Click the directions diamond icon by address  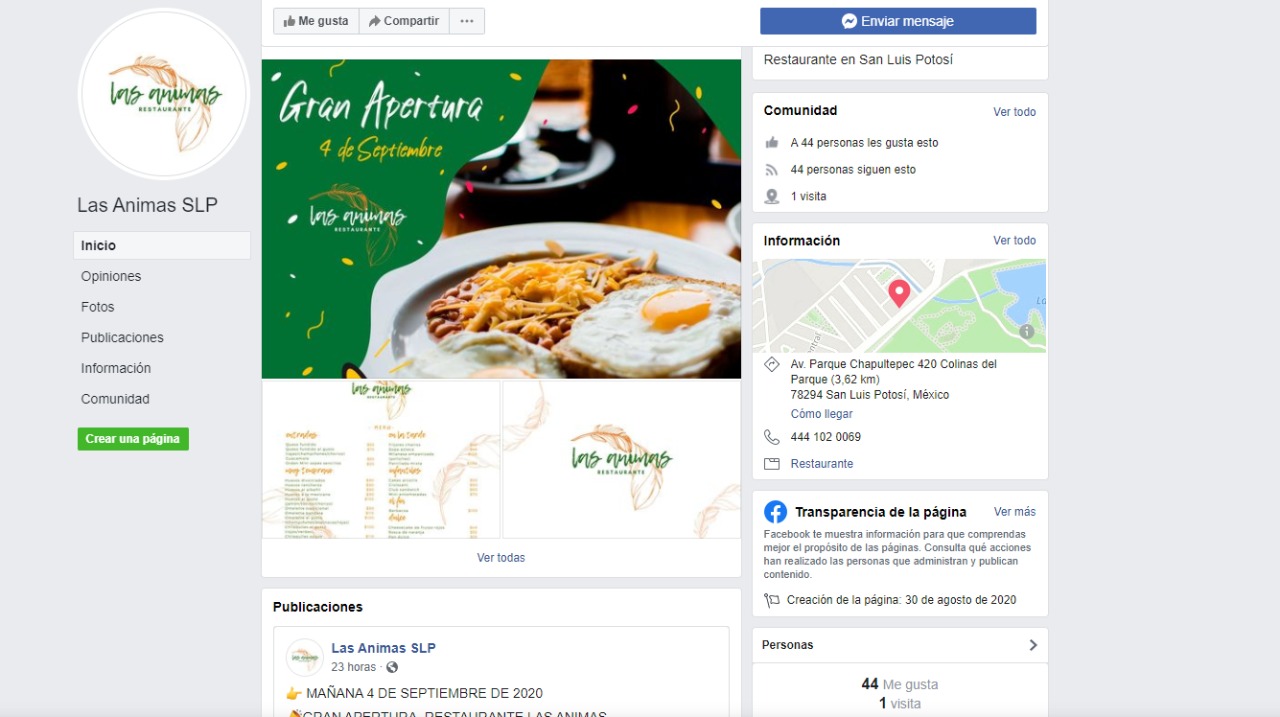click(x=772, y=365)
